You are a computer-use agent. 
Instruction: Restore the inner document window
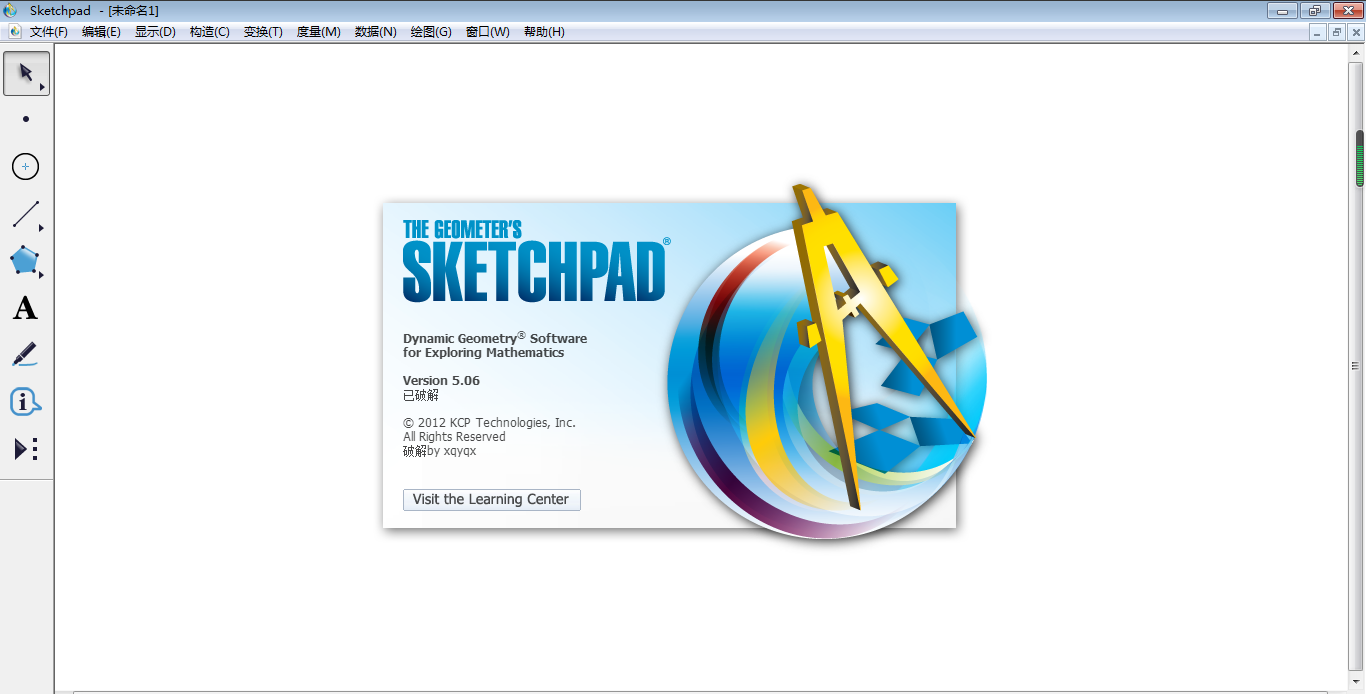[x=1337, y=32]
